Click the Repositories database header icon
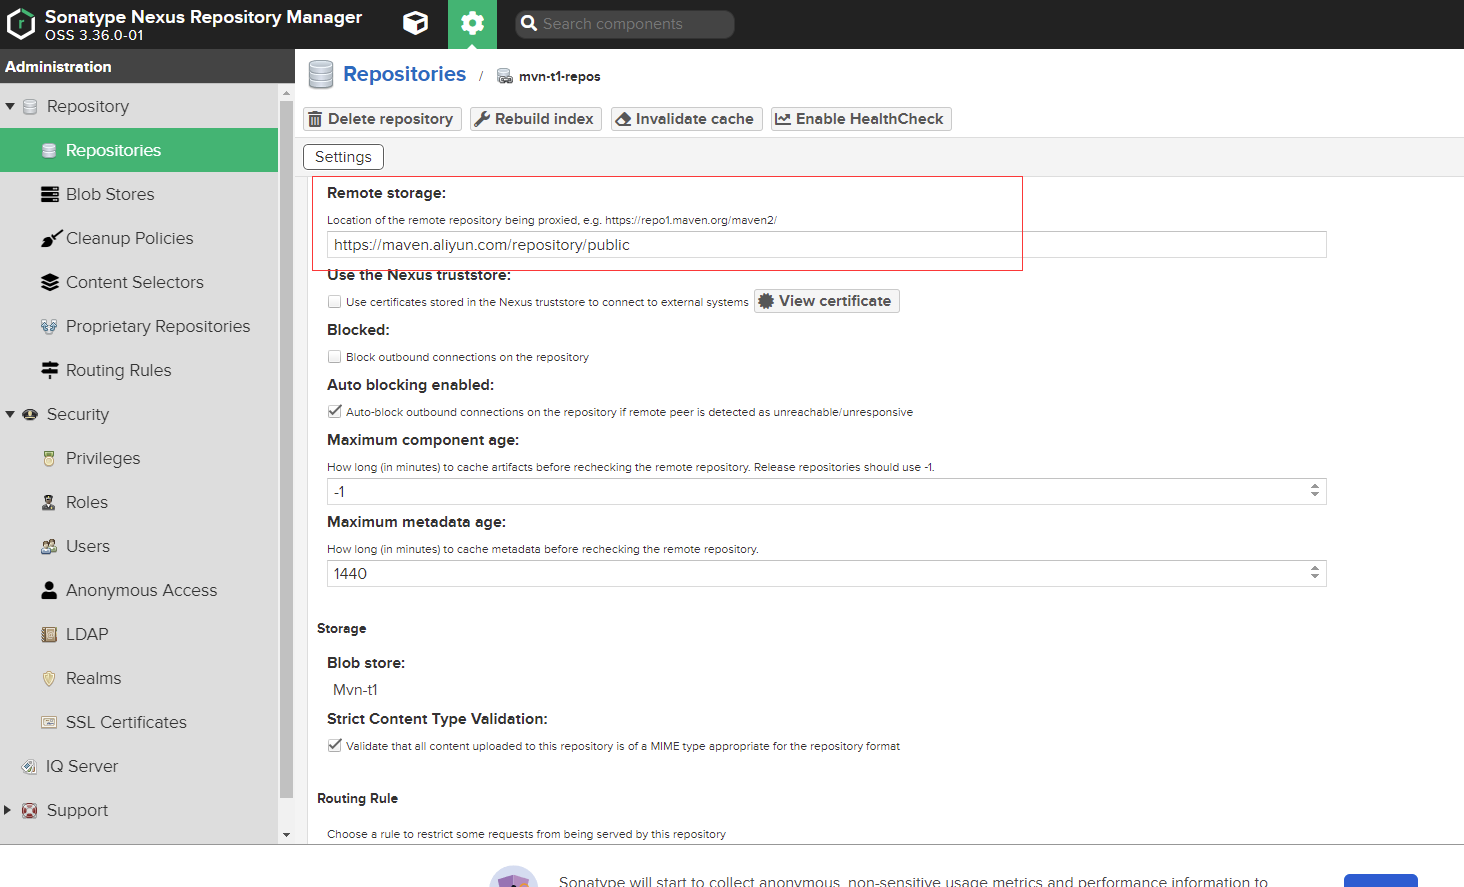The height and width of the screenshot is (887, 1464). tap(321, 75)
